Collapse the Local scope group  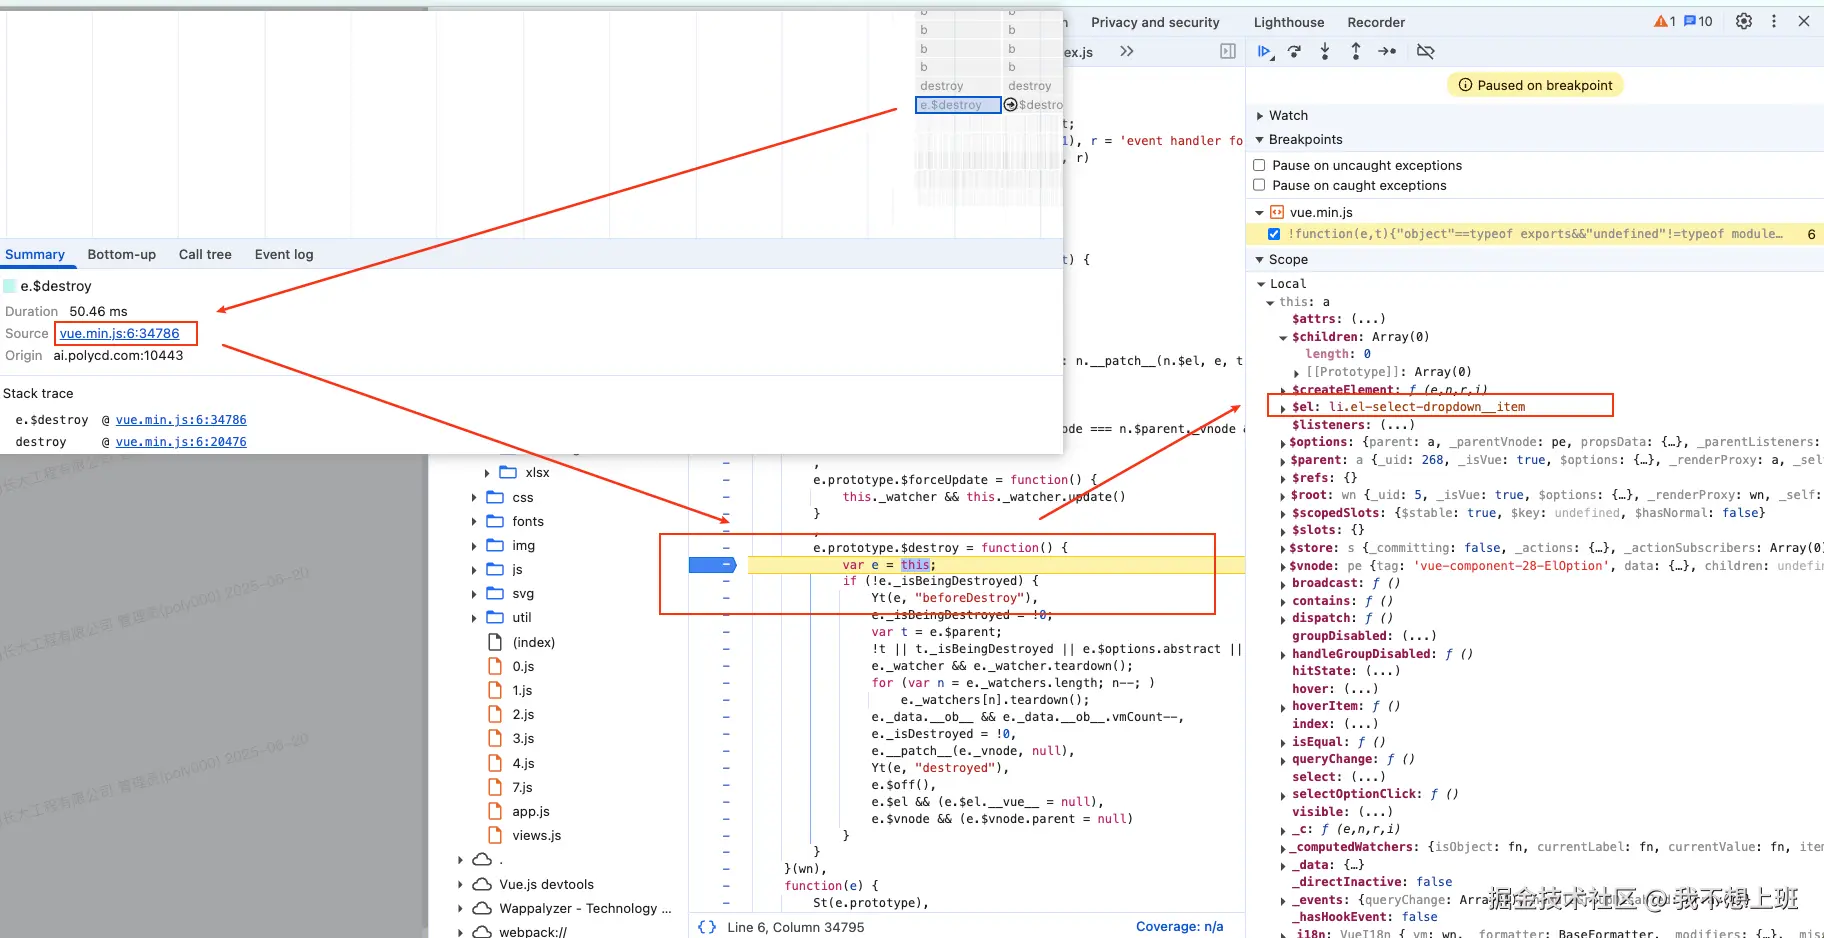point(1262,284)
